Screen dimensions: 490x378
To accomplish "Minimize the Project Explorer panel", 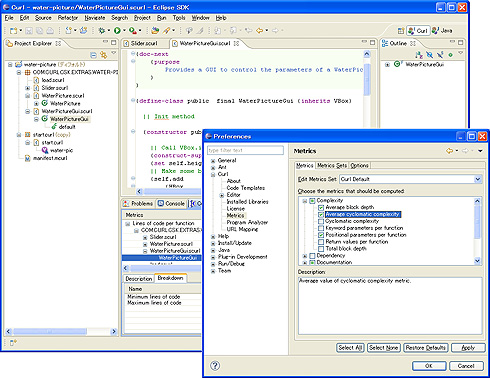I will tap(105, 42).
